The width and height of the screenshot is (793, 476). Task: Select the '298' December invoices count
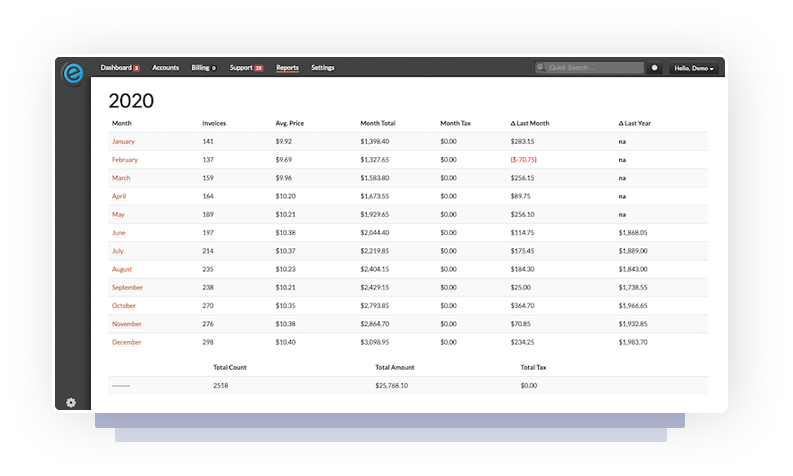208,342
